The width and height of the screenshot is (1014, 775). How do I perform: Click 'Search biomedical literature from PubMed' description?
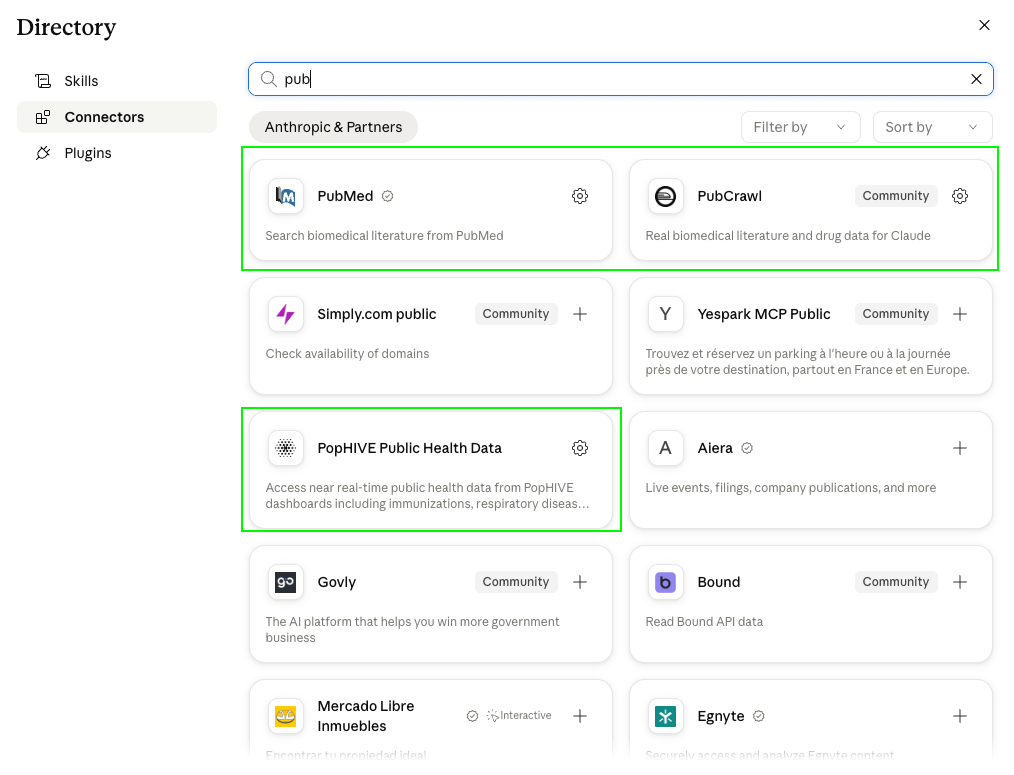click(384, 235)
